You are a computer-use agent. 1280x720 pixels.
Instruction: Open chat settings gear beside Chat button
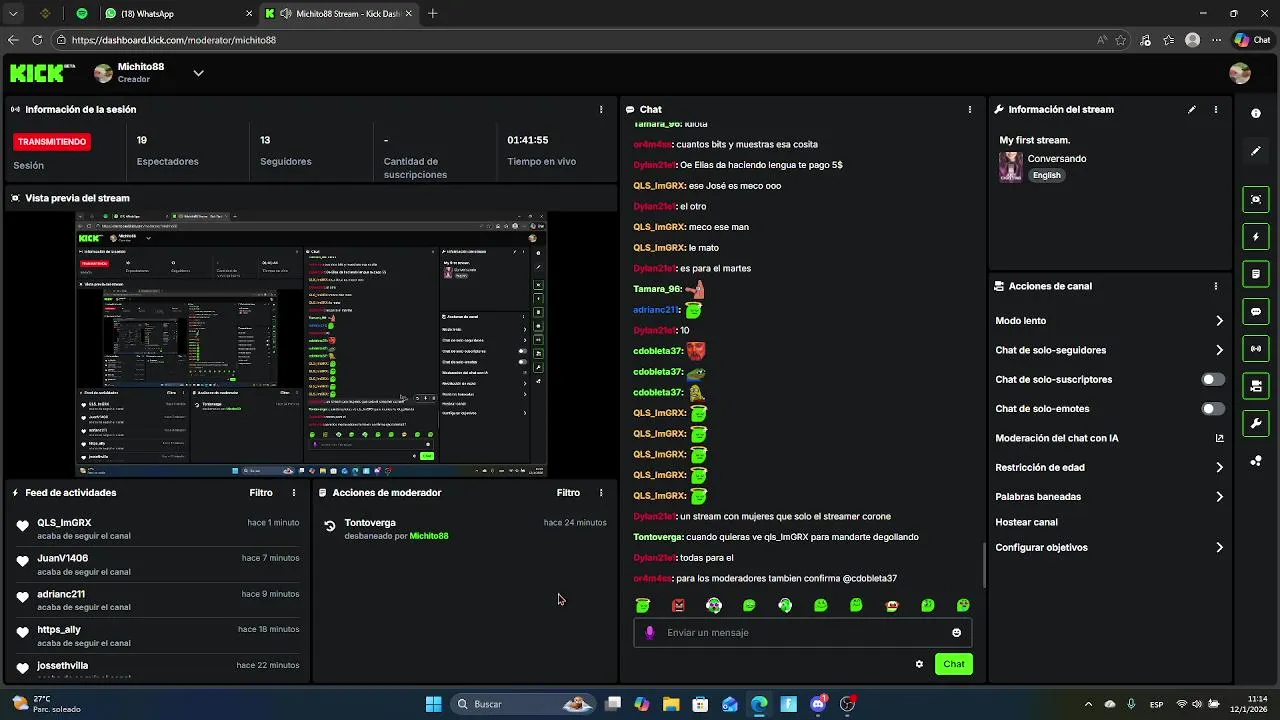pyautogui.click(x=919, y=664)
